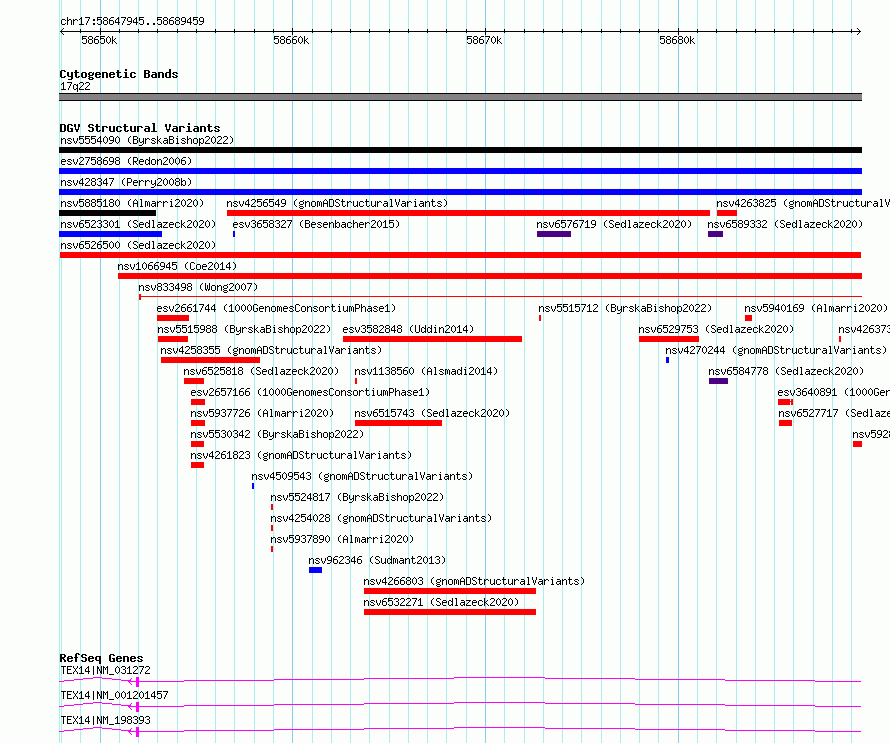The width and height of the screenshot is (890, 743).
Task: Click nsv6525818 (Sedlazeck2020) label
Action: click(261, 371)
